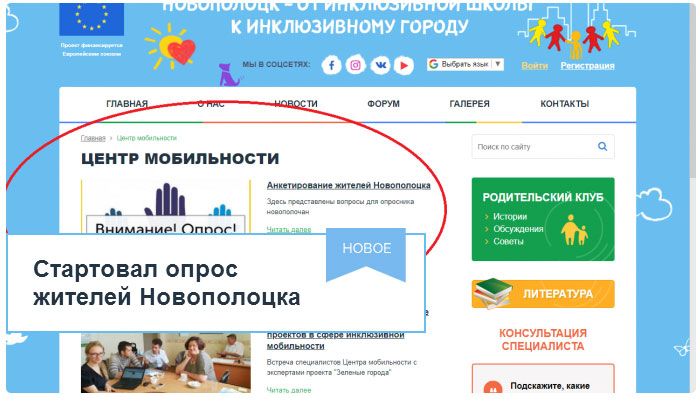Open Анкетирование жителей Новополоцка article link
This screenshot has width=699, height=398.
point(349,185)
